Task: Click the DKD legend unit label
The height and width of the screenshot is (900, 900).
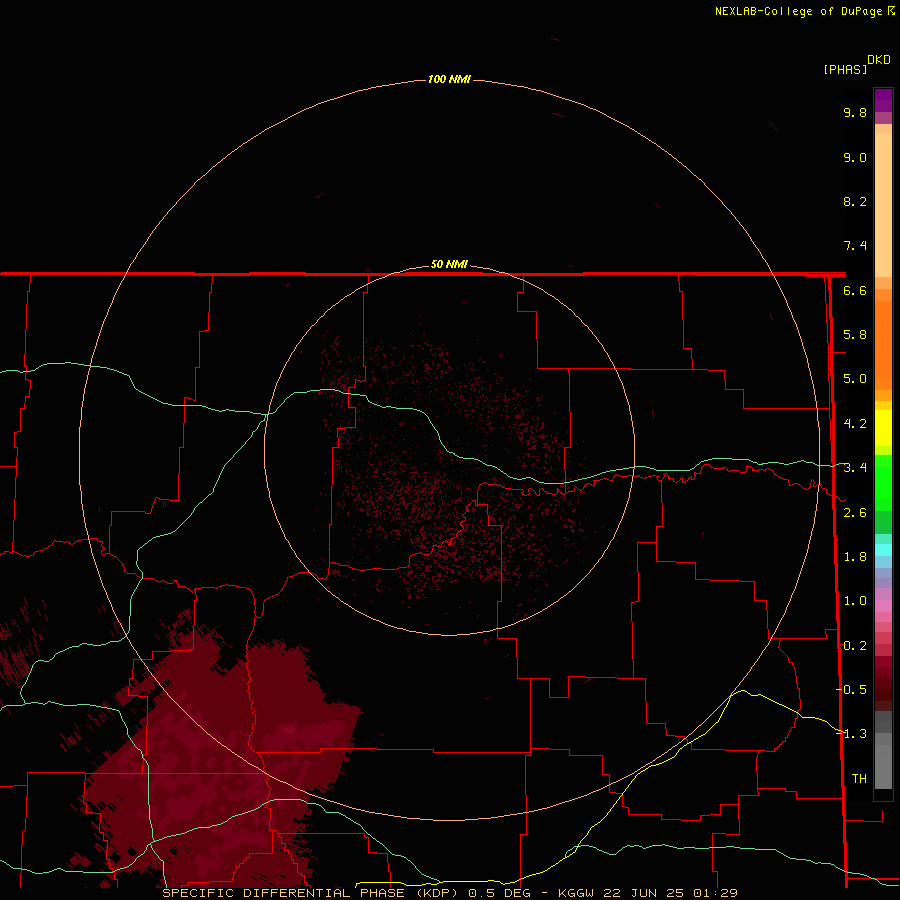Action: [879, 60]
